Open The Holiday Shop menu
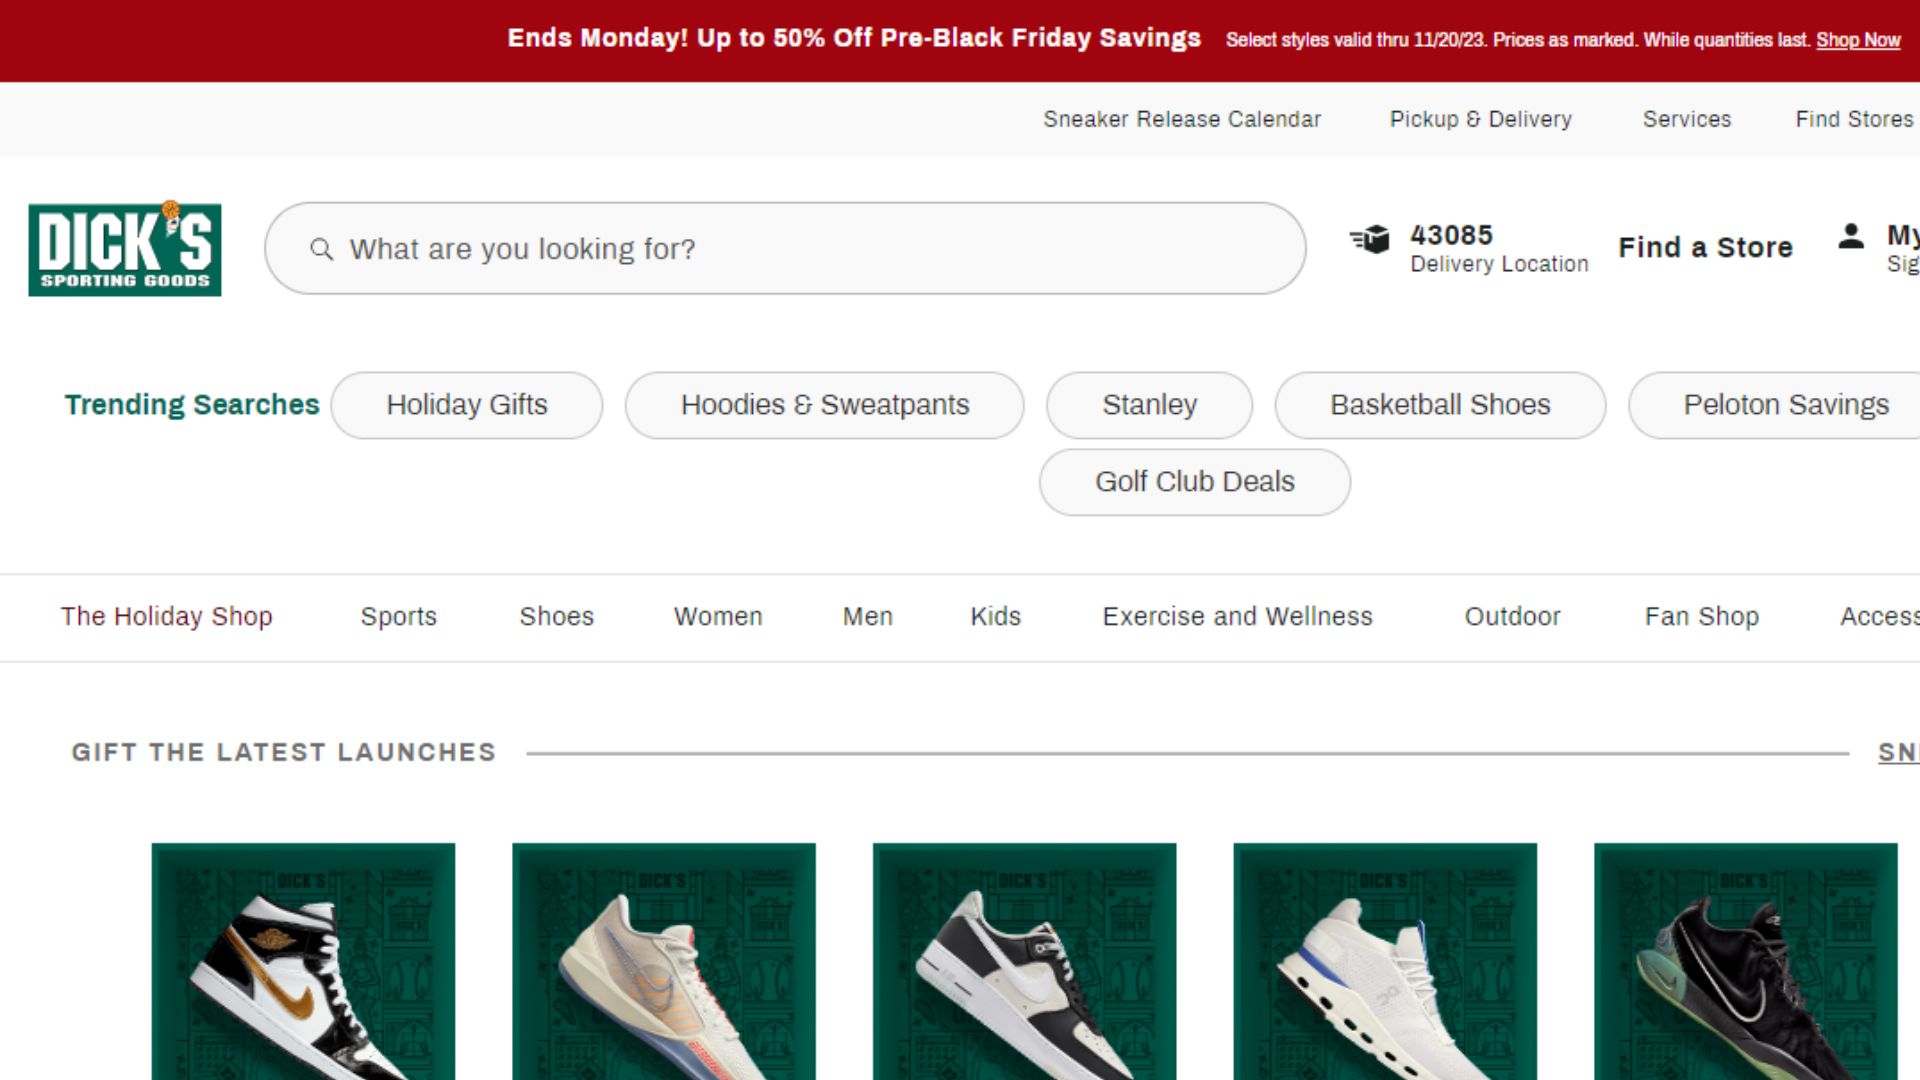This screenshot has width=1920, height=1080. [x=166, y=616]
